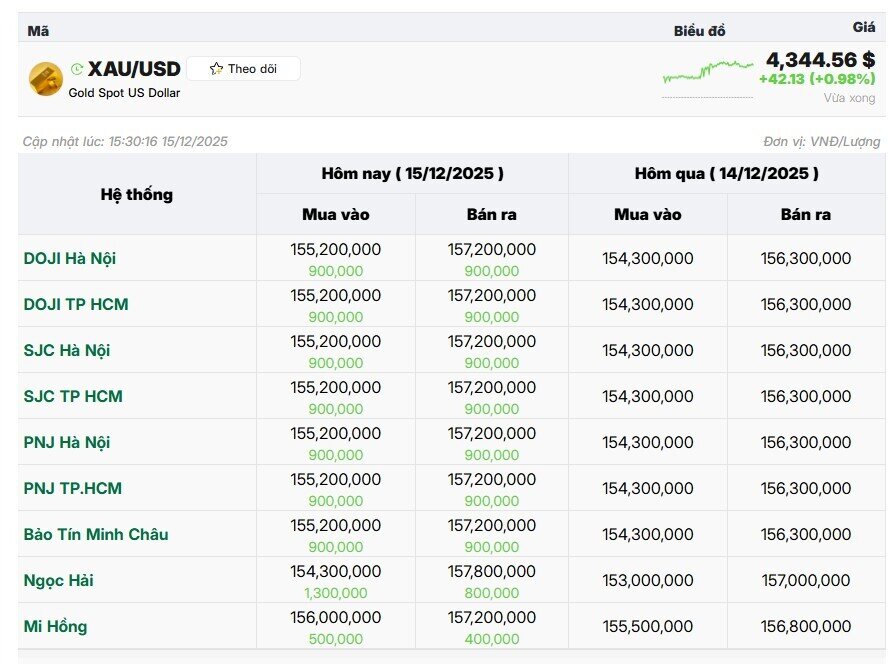Screen dimensions: 889x664
Task: Open DOJI Hà Nội price details
Action: [70, 258]
